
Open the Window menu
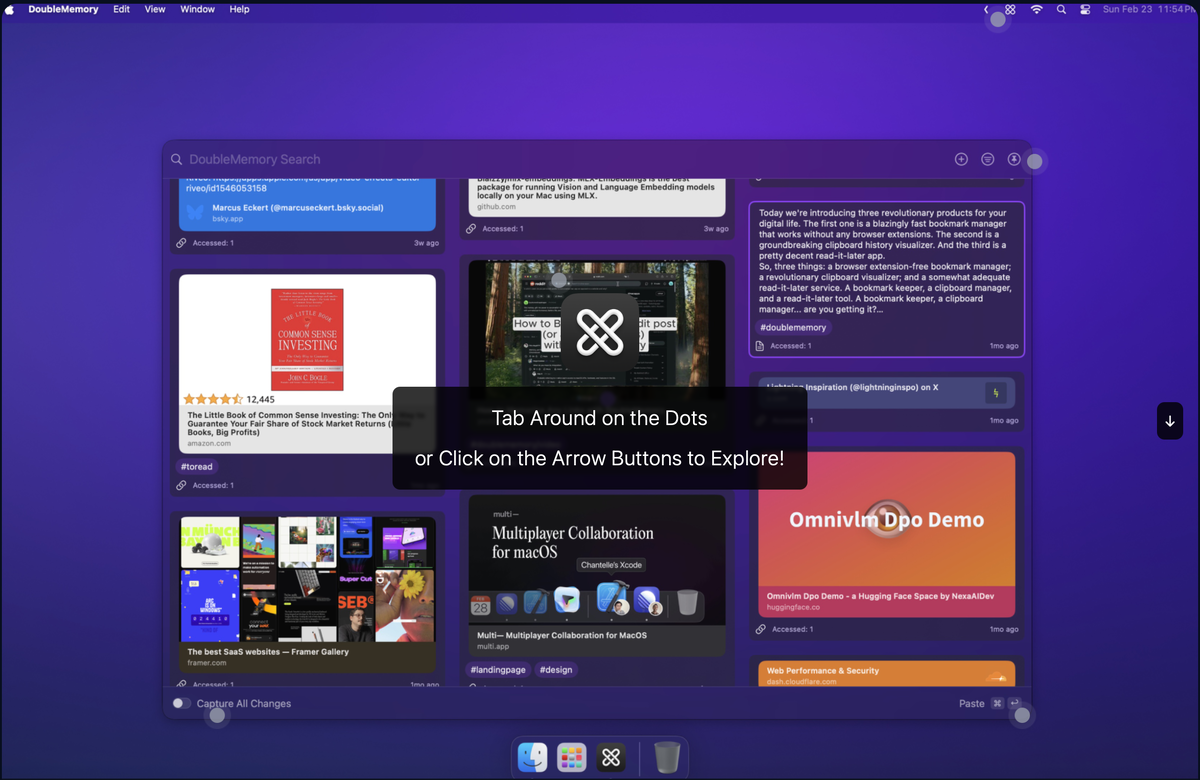point(197,9)
